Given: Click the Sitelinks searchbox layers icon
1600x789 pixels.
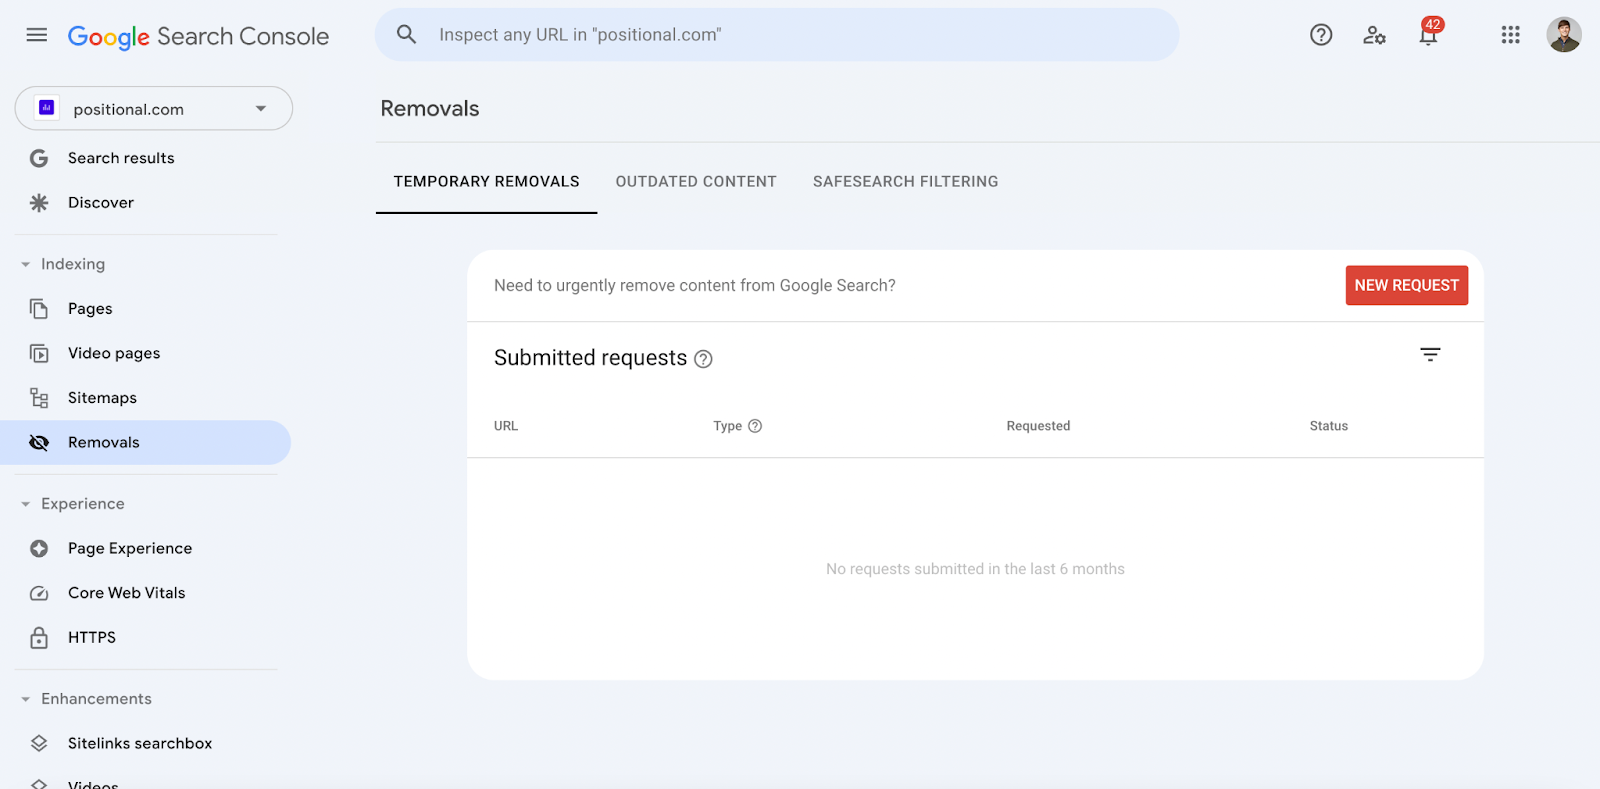Looking at the screenshot, I should (39, 743).
